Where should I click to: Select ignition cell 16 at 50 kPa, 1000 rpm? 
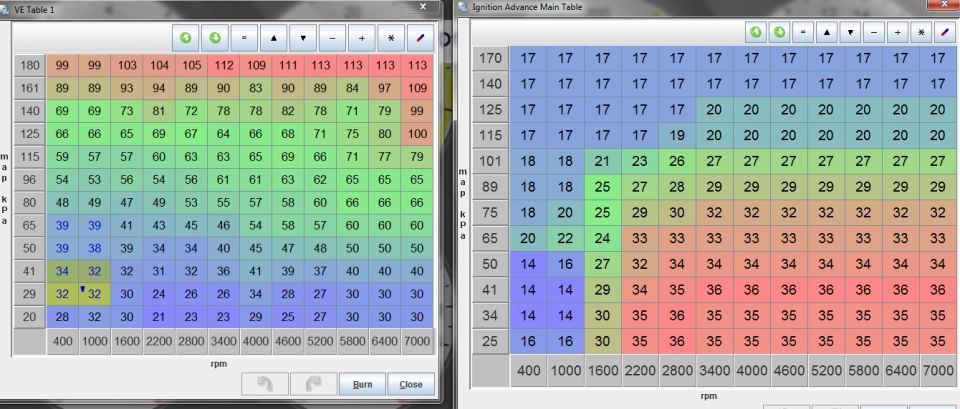point(565,264)
